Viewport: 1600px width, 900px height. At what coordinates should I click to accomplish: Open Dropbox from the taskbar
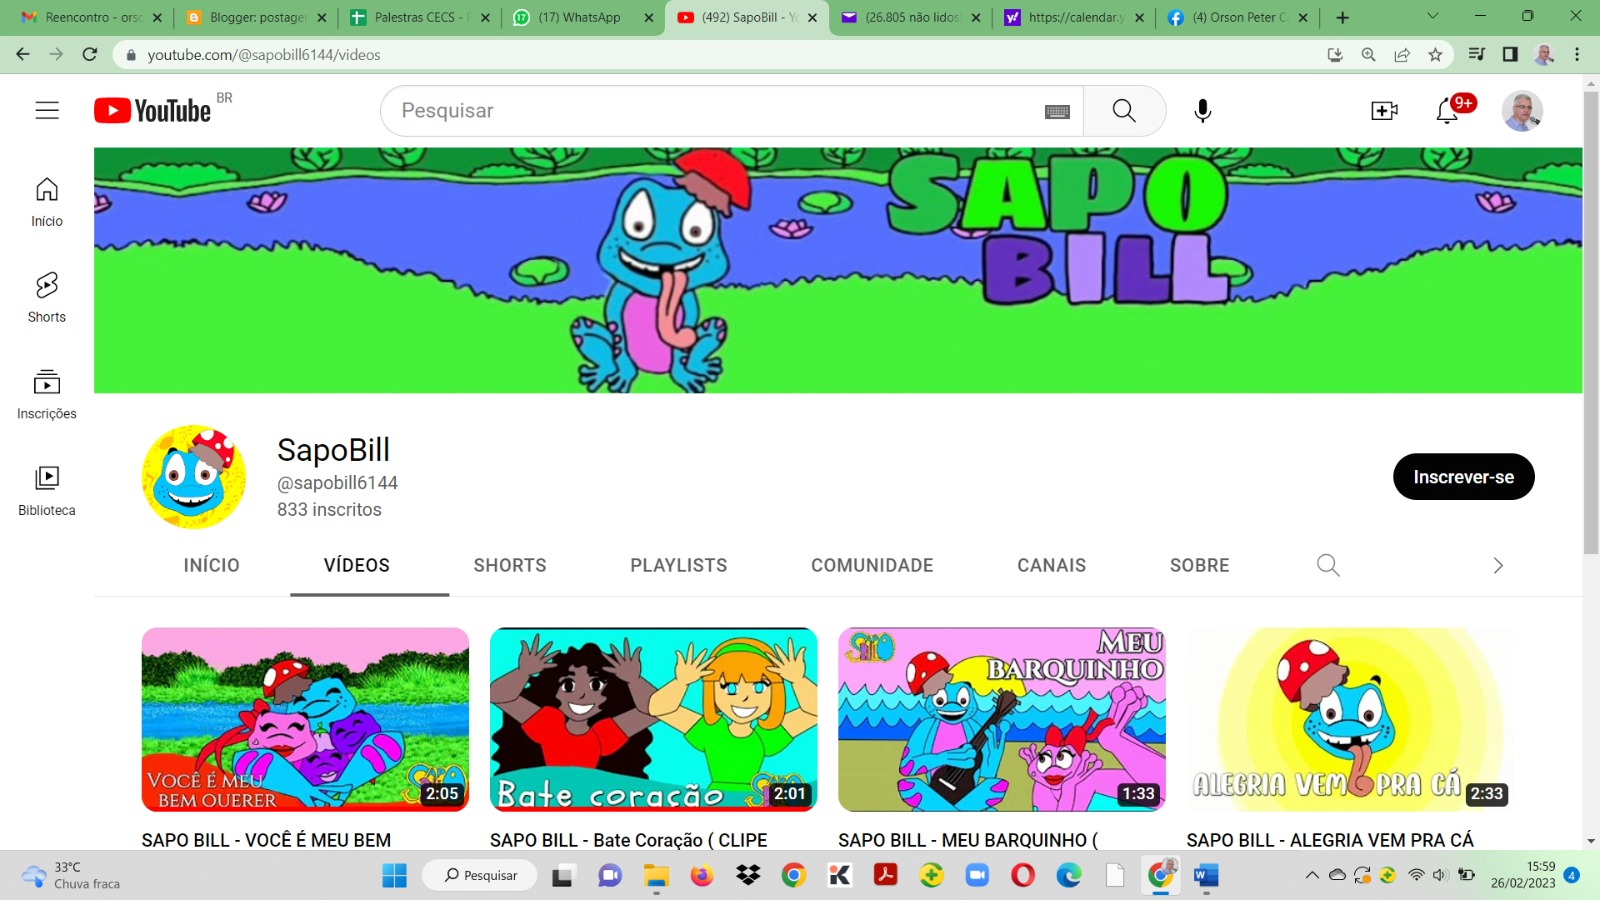[748, 876]
